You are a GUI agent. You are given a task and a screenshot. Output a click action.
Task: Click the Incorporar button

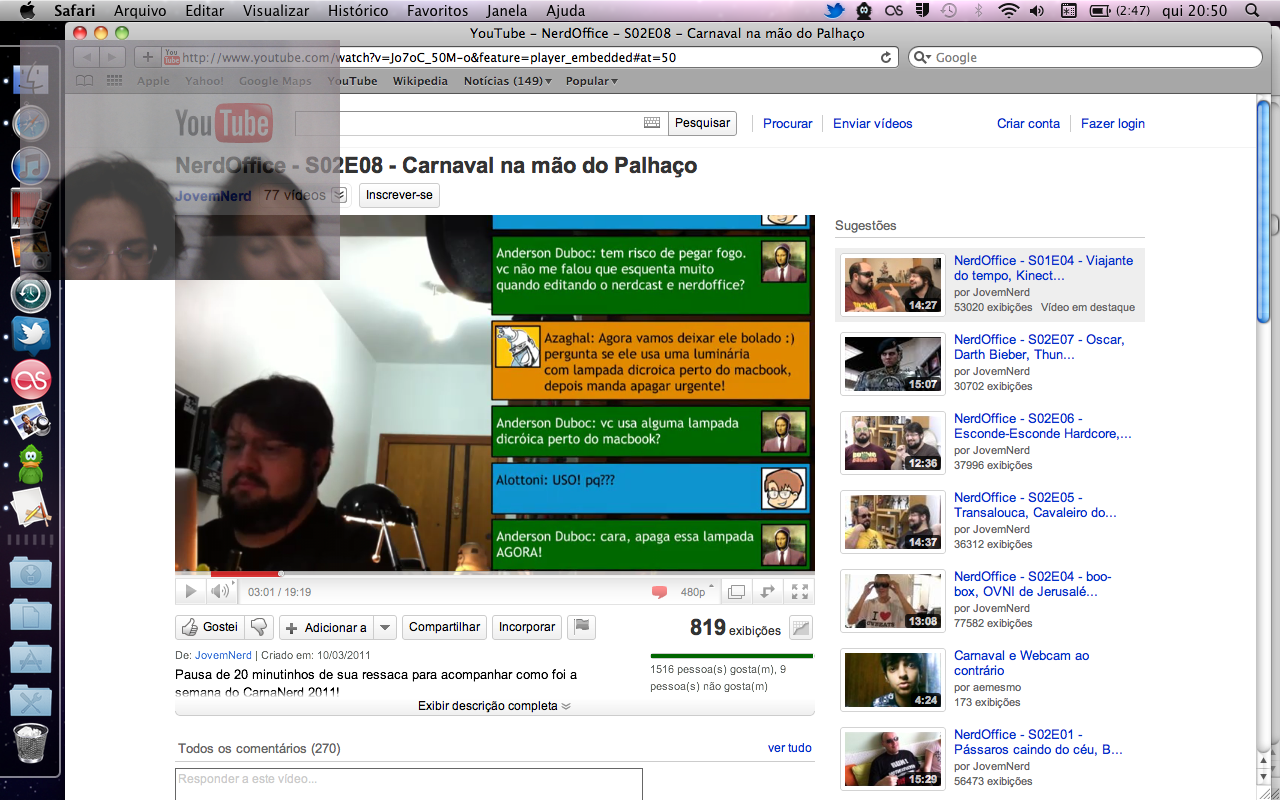point(527,627)
